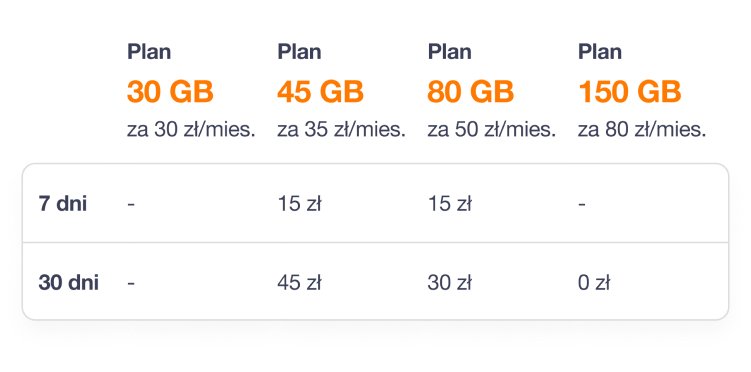
Task: Click the 'za 30 zł/mies.' price text
Action: (x=191, y=130)
